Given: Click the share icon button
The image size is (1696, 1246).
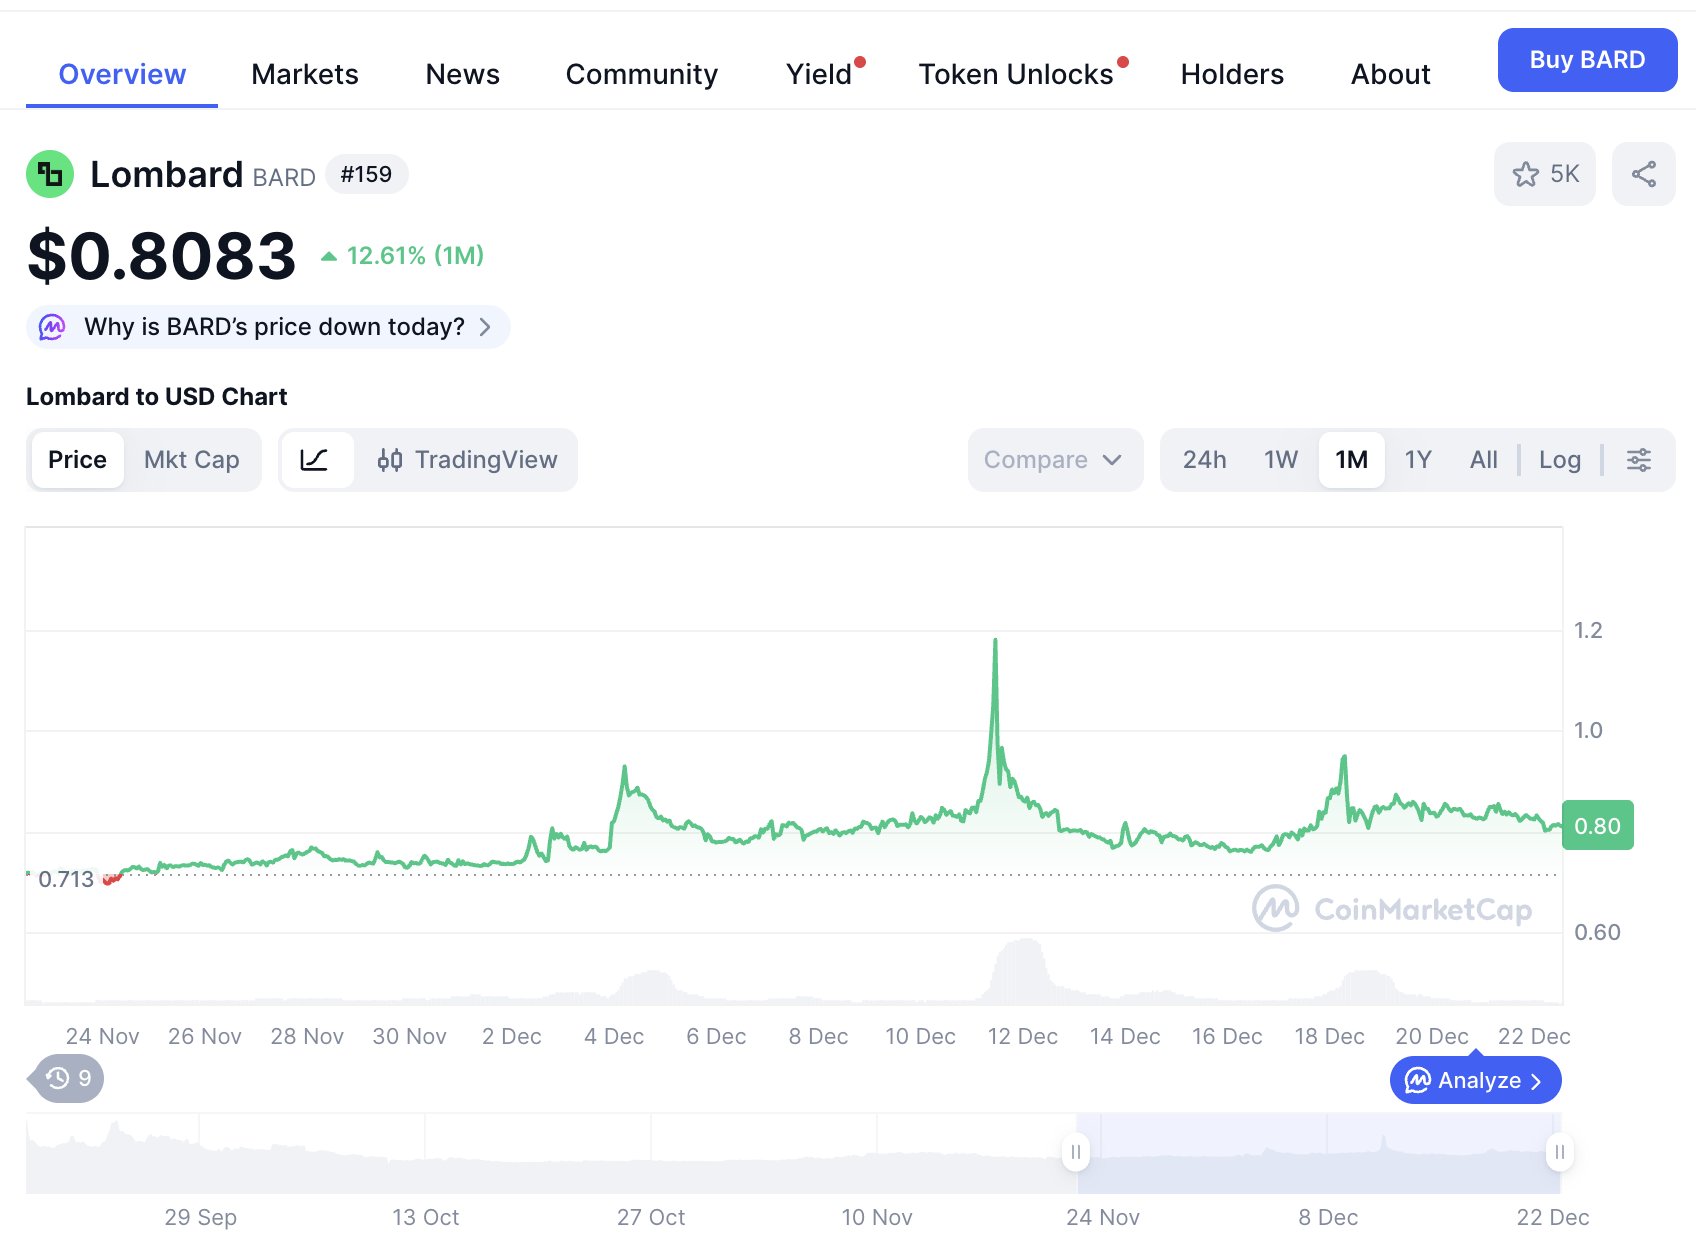Looking at the screenshot, I should (1643, 174).
